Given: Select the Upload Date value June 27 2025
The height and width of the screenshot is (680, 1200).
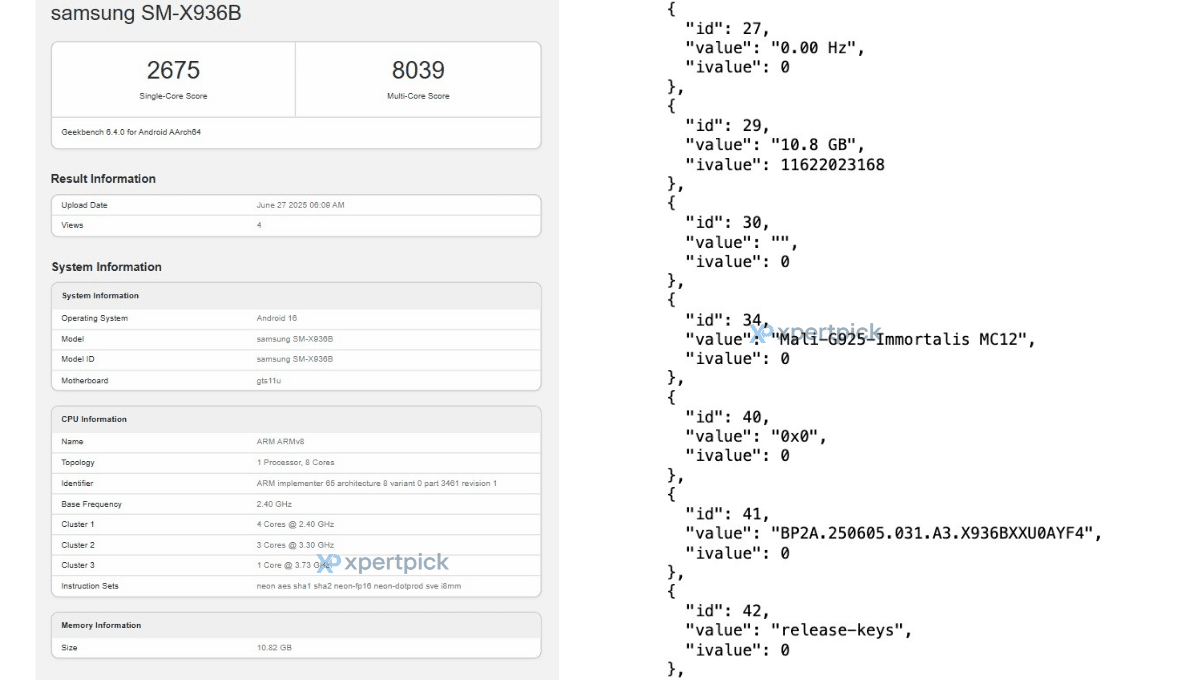Looking at the screenshot, I should (x=300, y=205).
